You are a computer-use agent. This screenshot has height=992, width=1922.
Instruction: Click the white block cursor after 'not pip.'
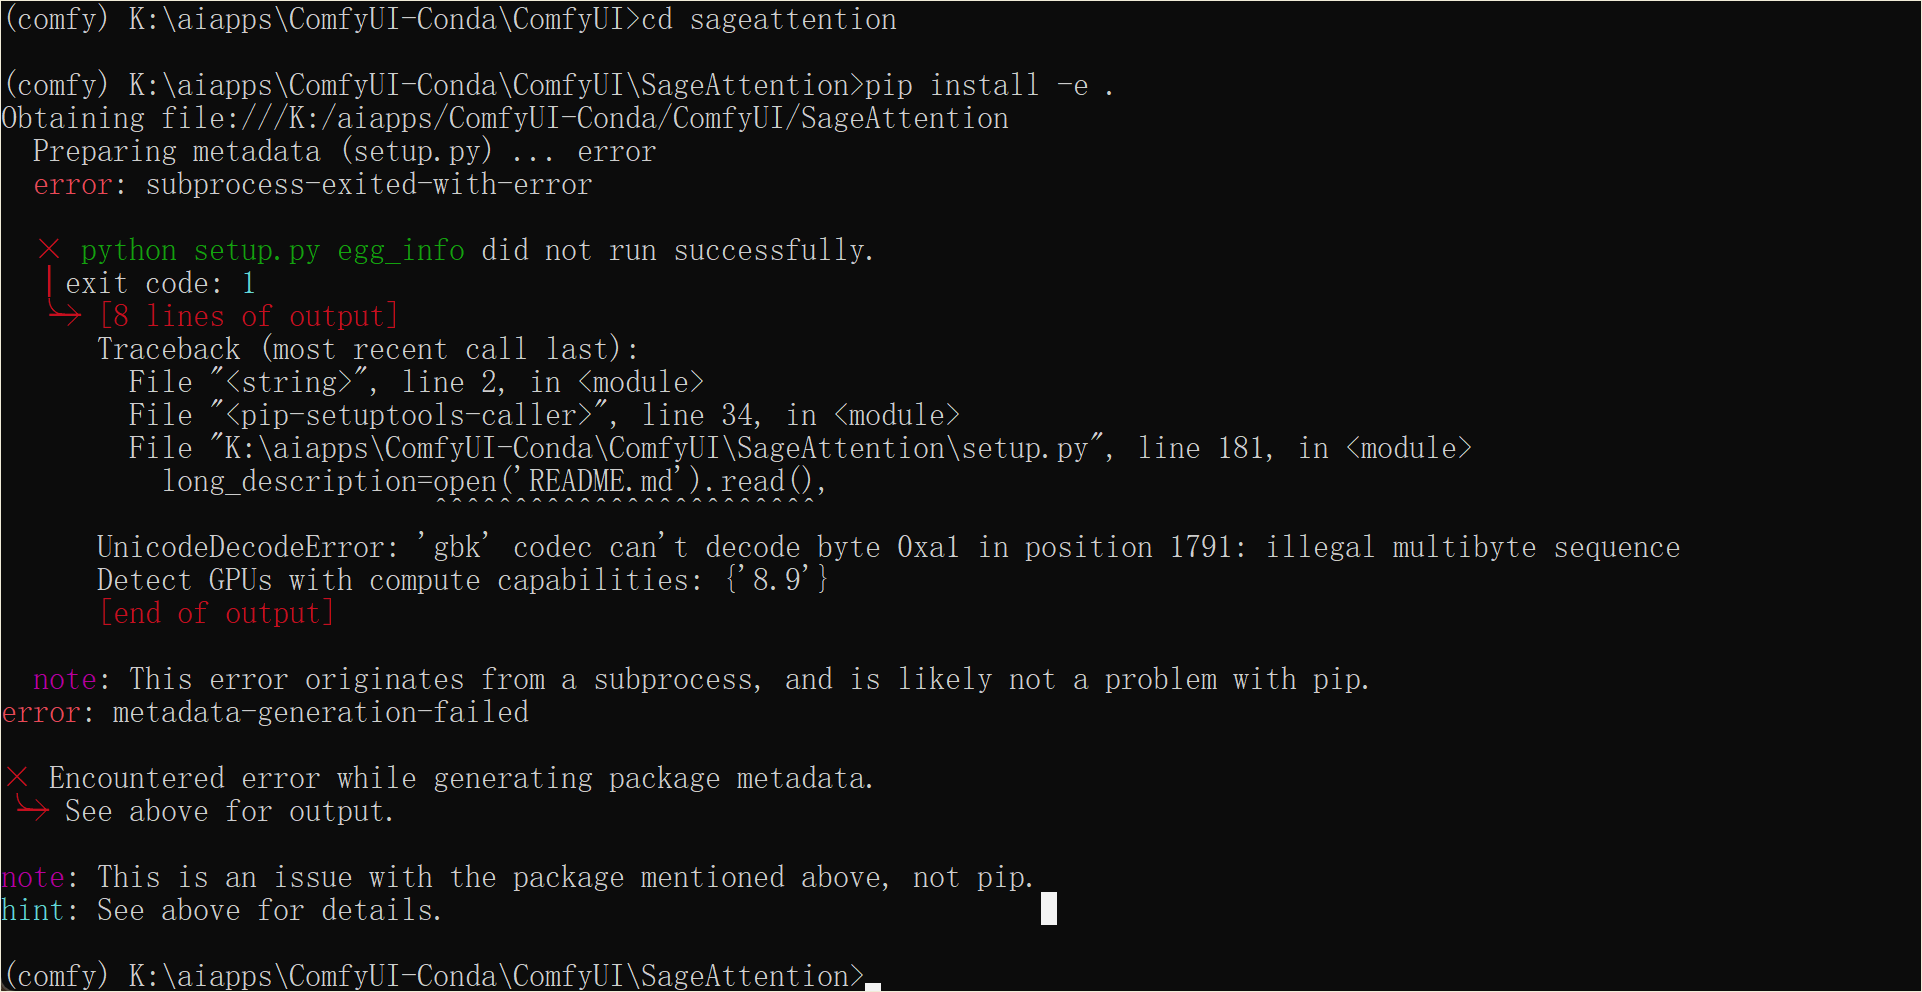[1049, 908]
